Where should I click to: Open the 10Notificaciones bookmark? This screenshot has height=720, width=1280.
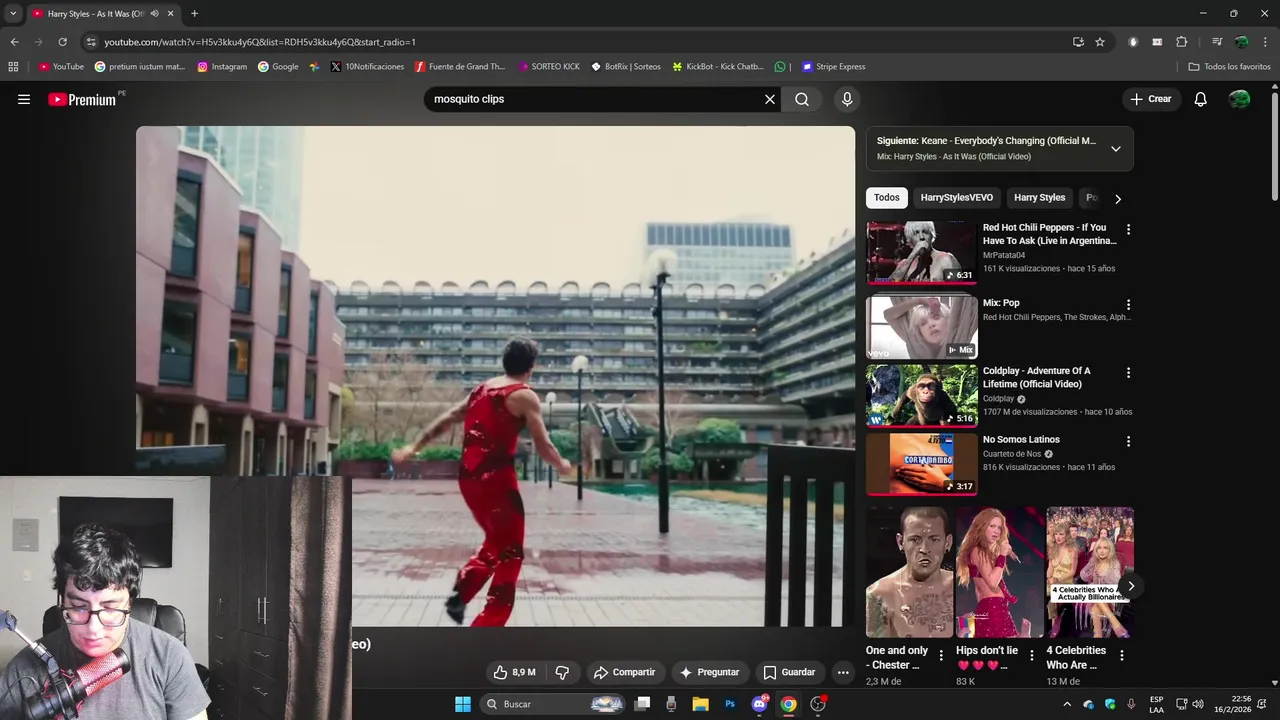367,67
